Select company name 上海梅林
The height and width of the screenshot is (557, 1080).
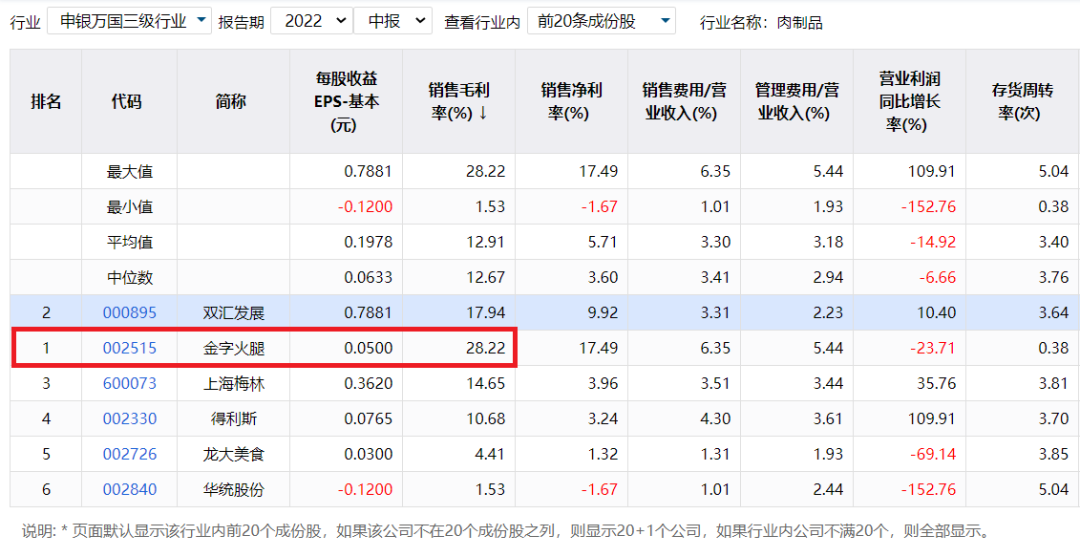[x=233, y=384]
